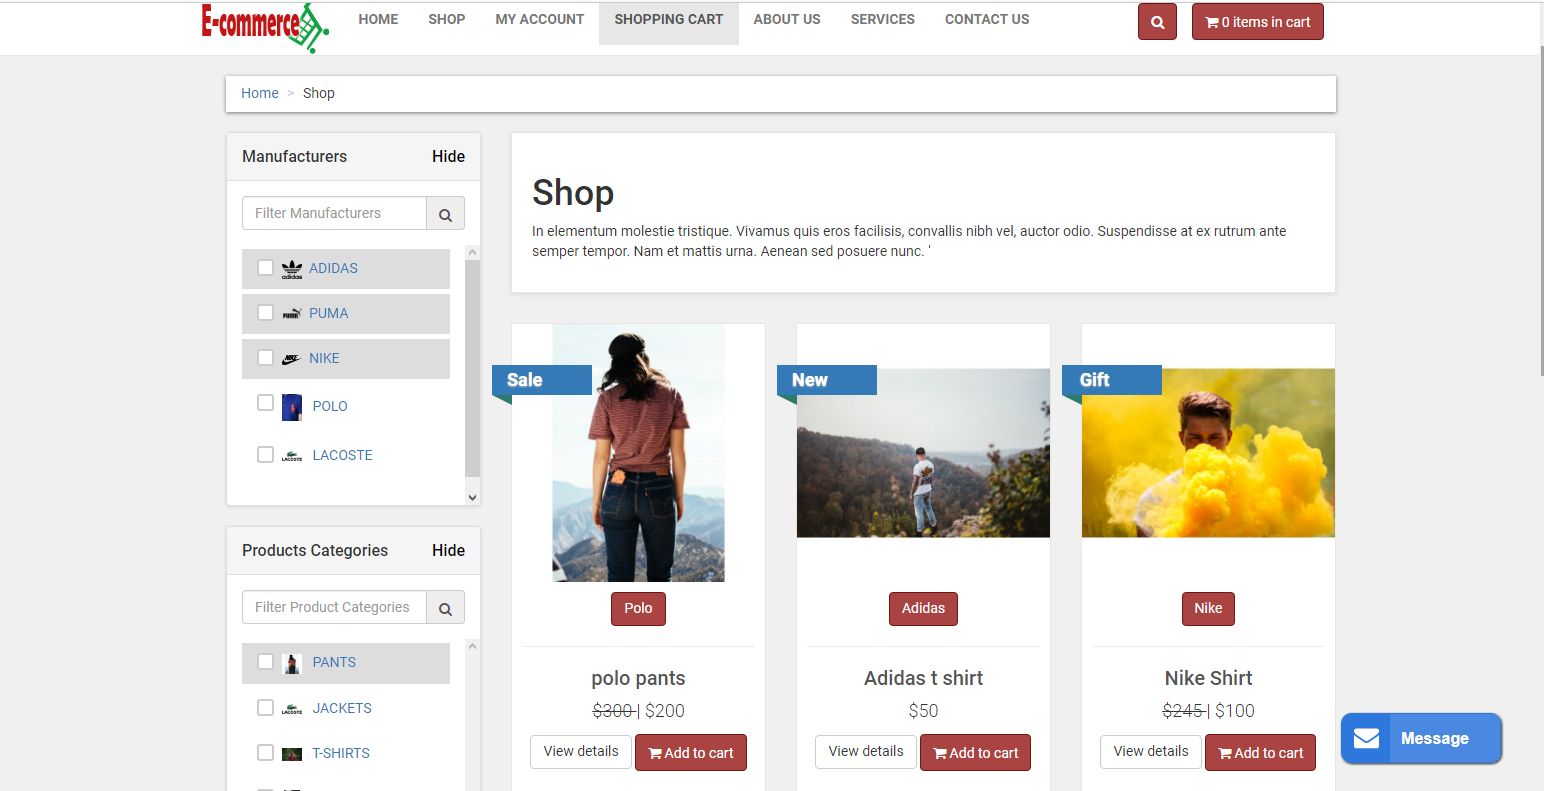Click the Filter Product Categories search icon
This screenshot has width=1544, height=791.
(x=445, y=608)
